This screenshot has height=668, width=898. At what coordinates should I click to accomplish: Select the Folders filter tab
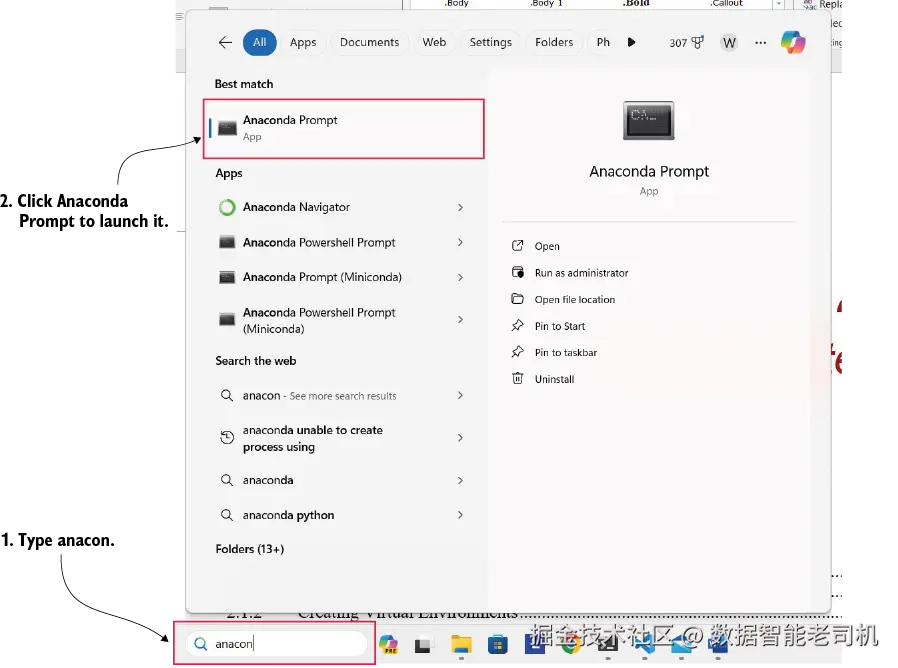pyautogui.click(x=554, y=42)
